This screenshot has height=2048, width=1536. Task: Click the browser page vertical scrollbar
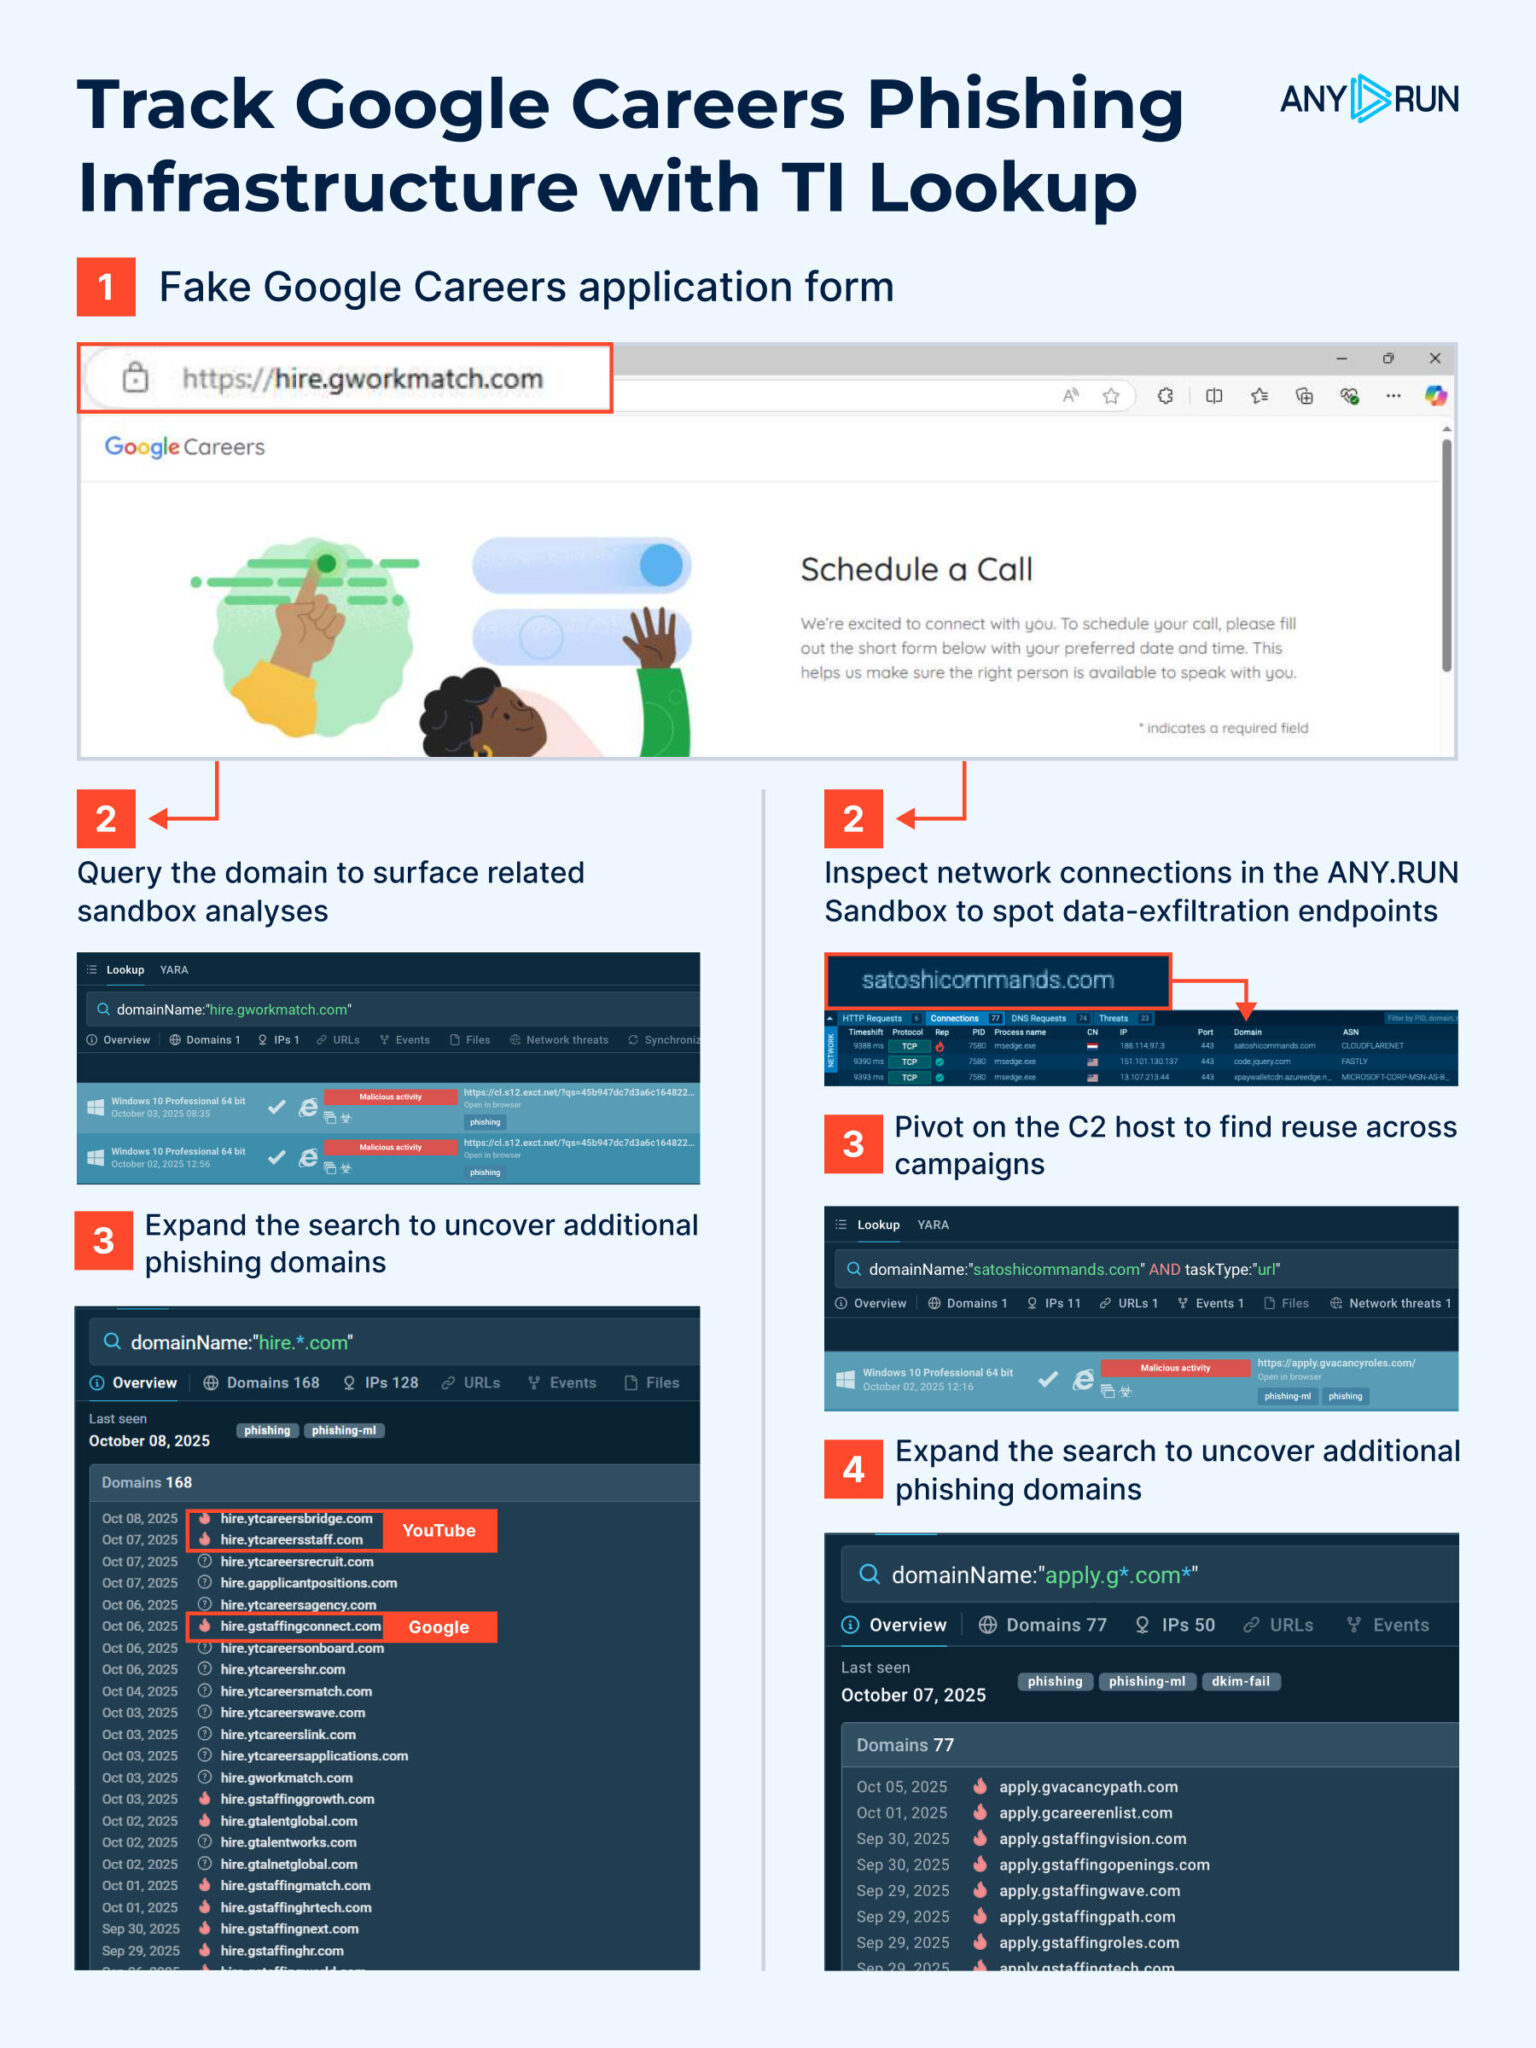click(x=1446, y=555)
